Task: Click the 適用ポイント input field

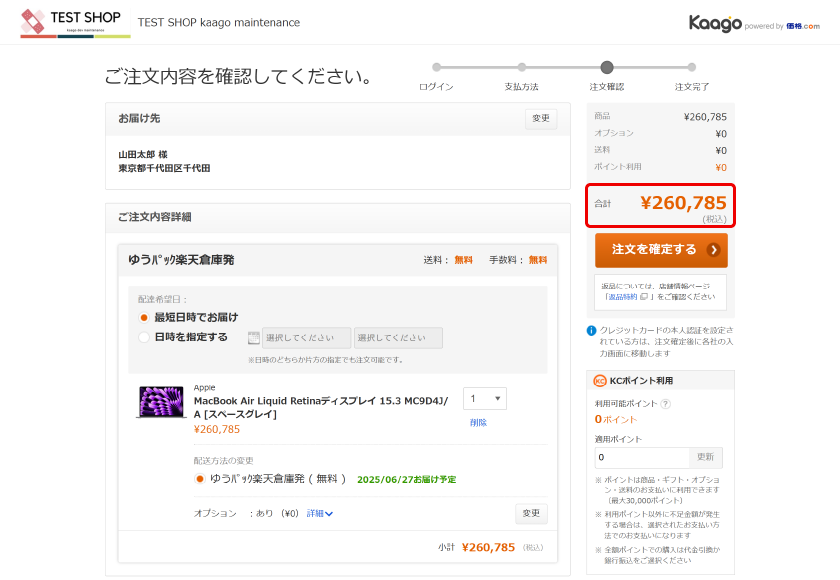Action: click(642, 457)
